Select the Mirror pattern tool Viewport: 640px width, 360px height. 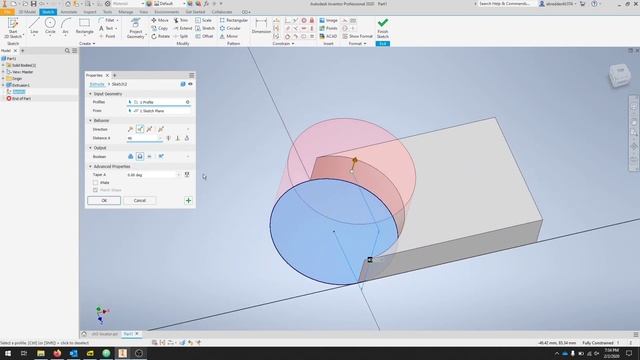[x=229, y=36]
